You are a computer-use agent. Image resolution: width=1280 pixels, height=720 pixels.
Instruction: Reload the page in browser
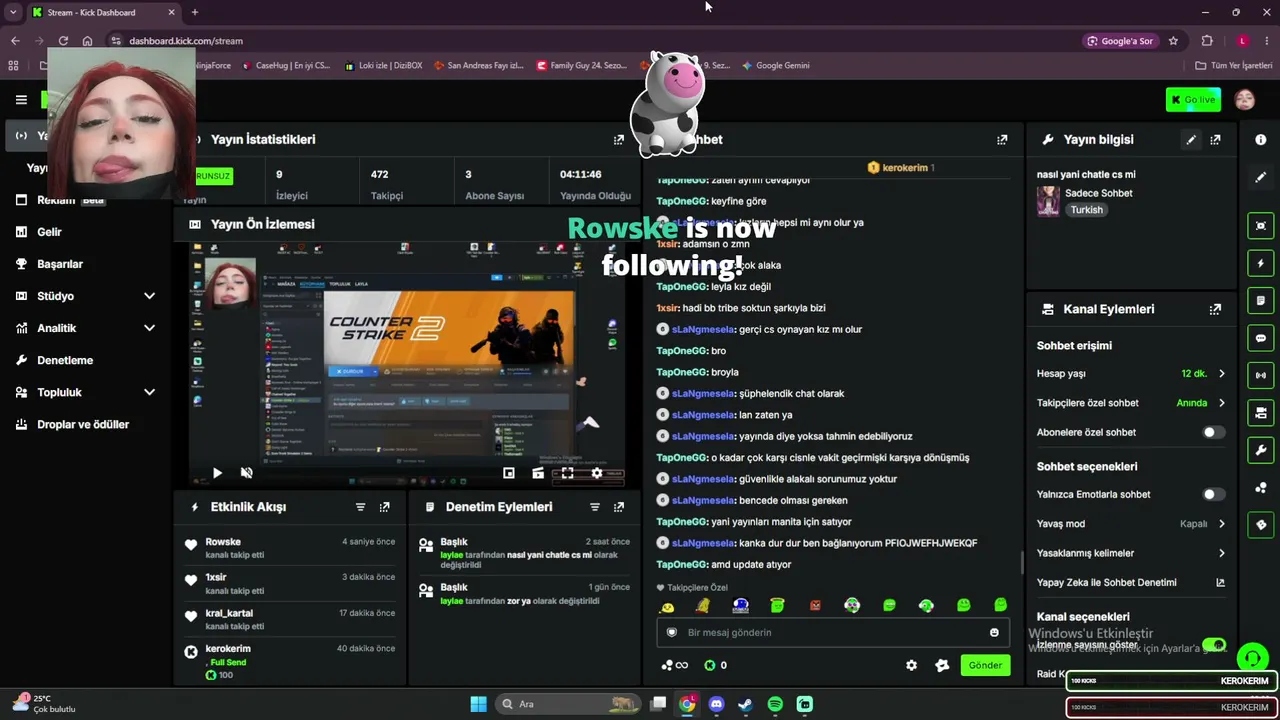point(63,41)
